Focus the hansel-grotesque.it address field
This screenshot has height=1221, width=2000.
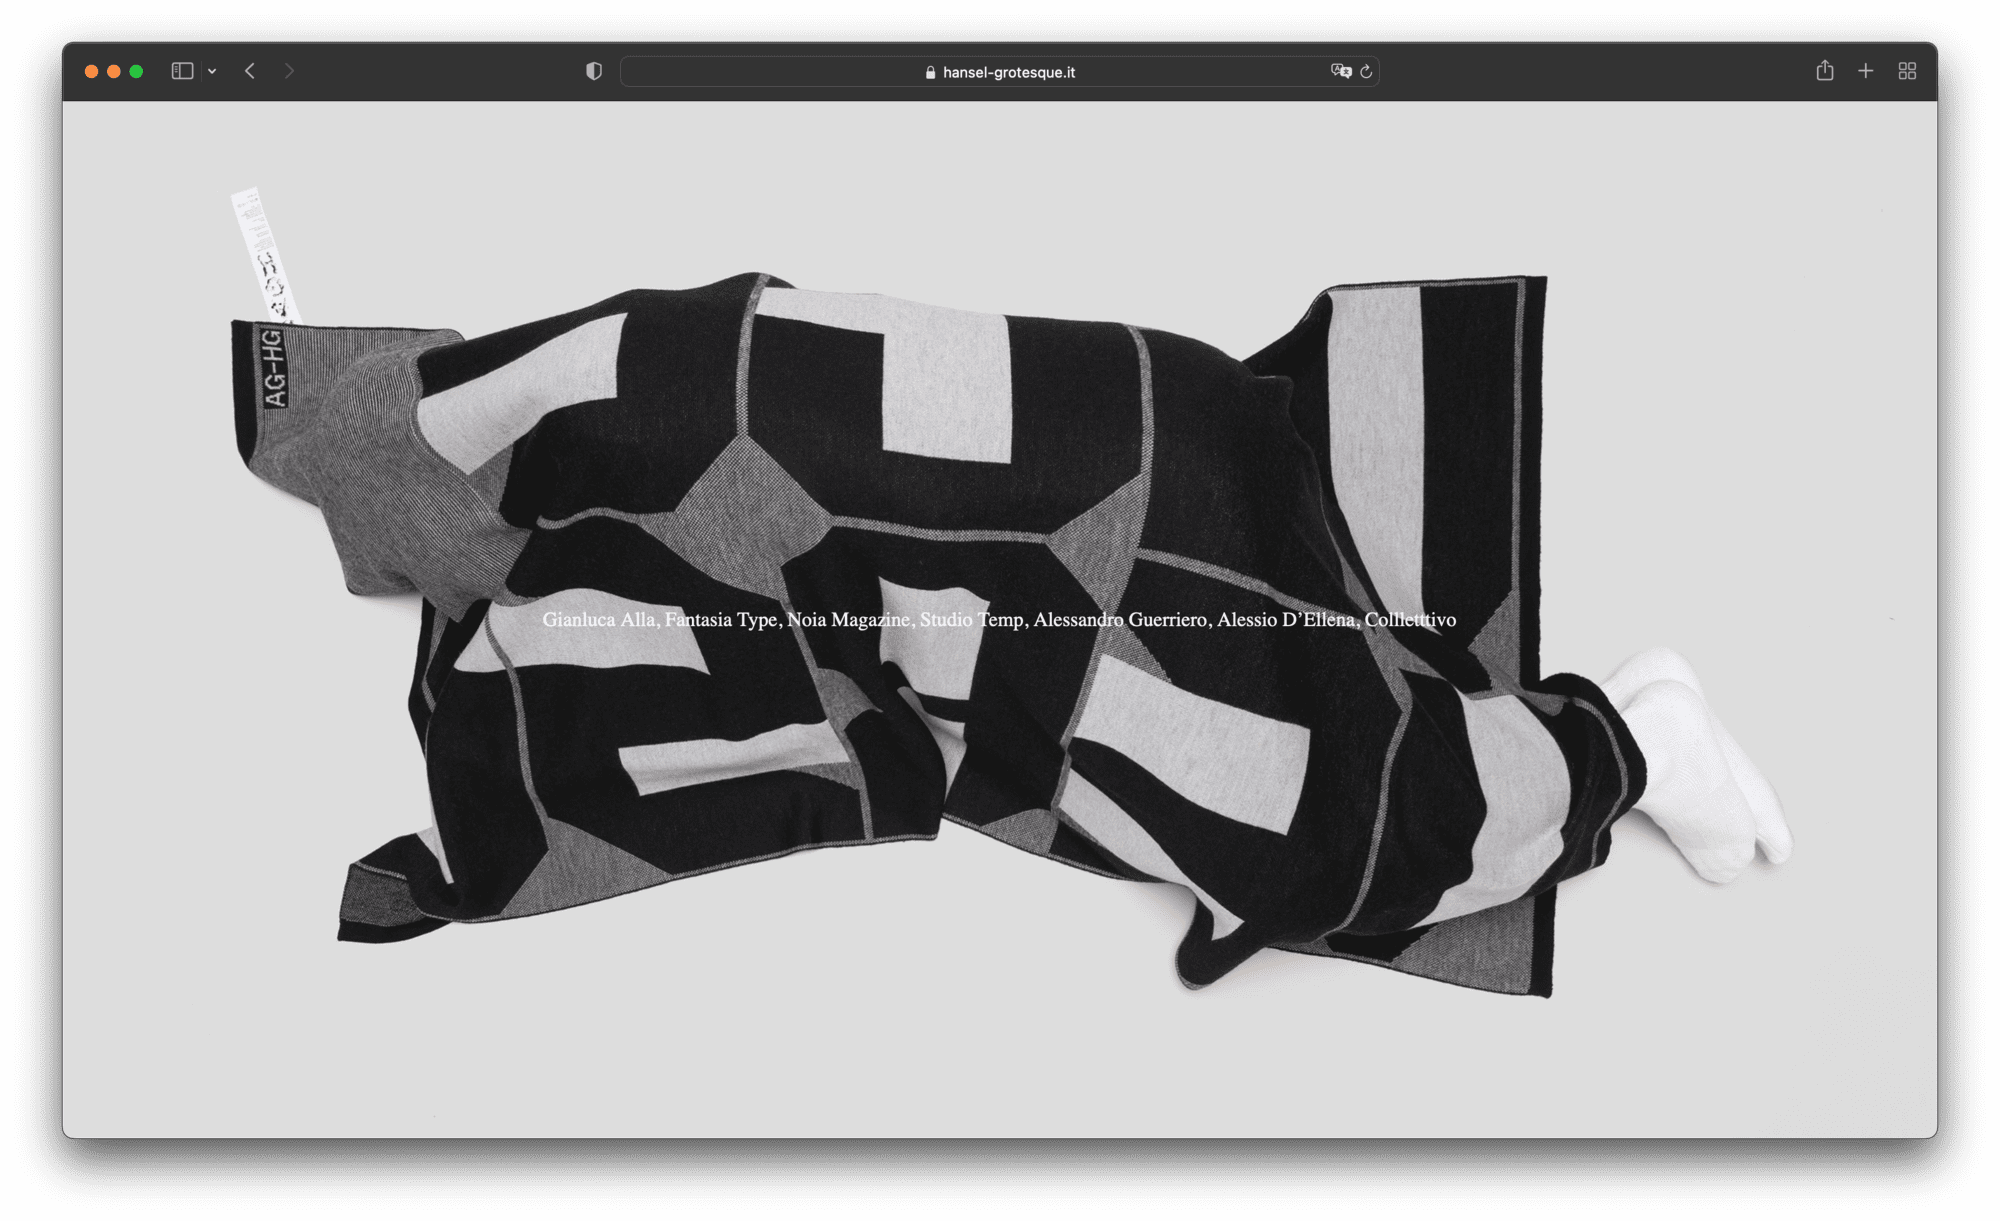1009,72
